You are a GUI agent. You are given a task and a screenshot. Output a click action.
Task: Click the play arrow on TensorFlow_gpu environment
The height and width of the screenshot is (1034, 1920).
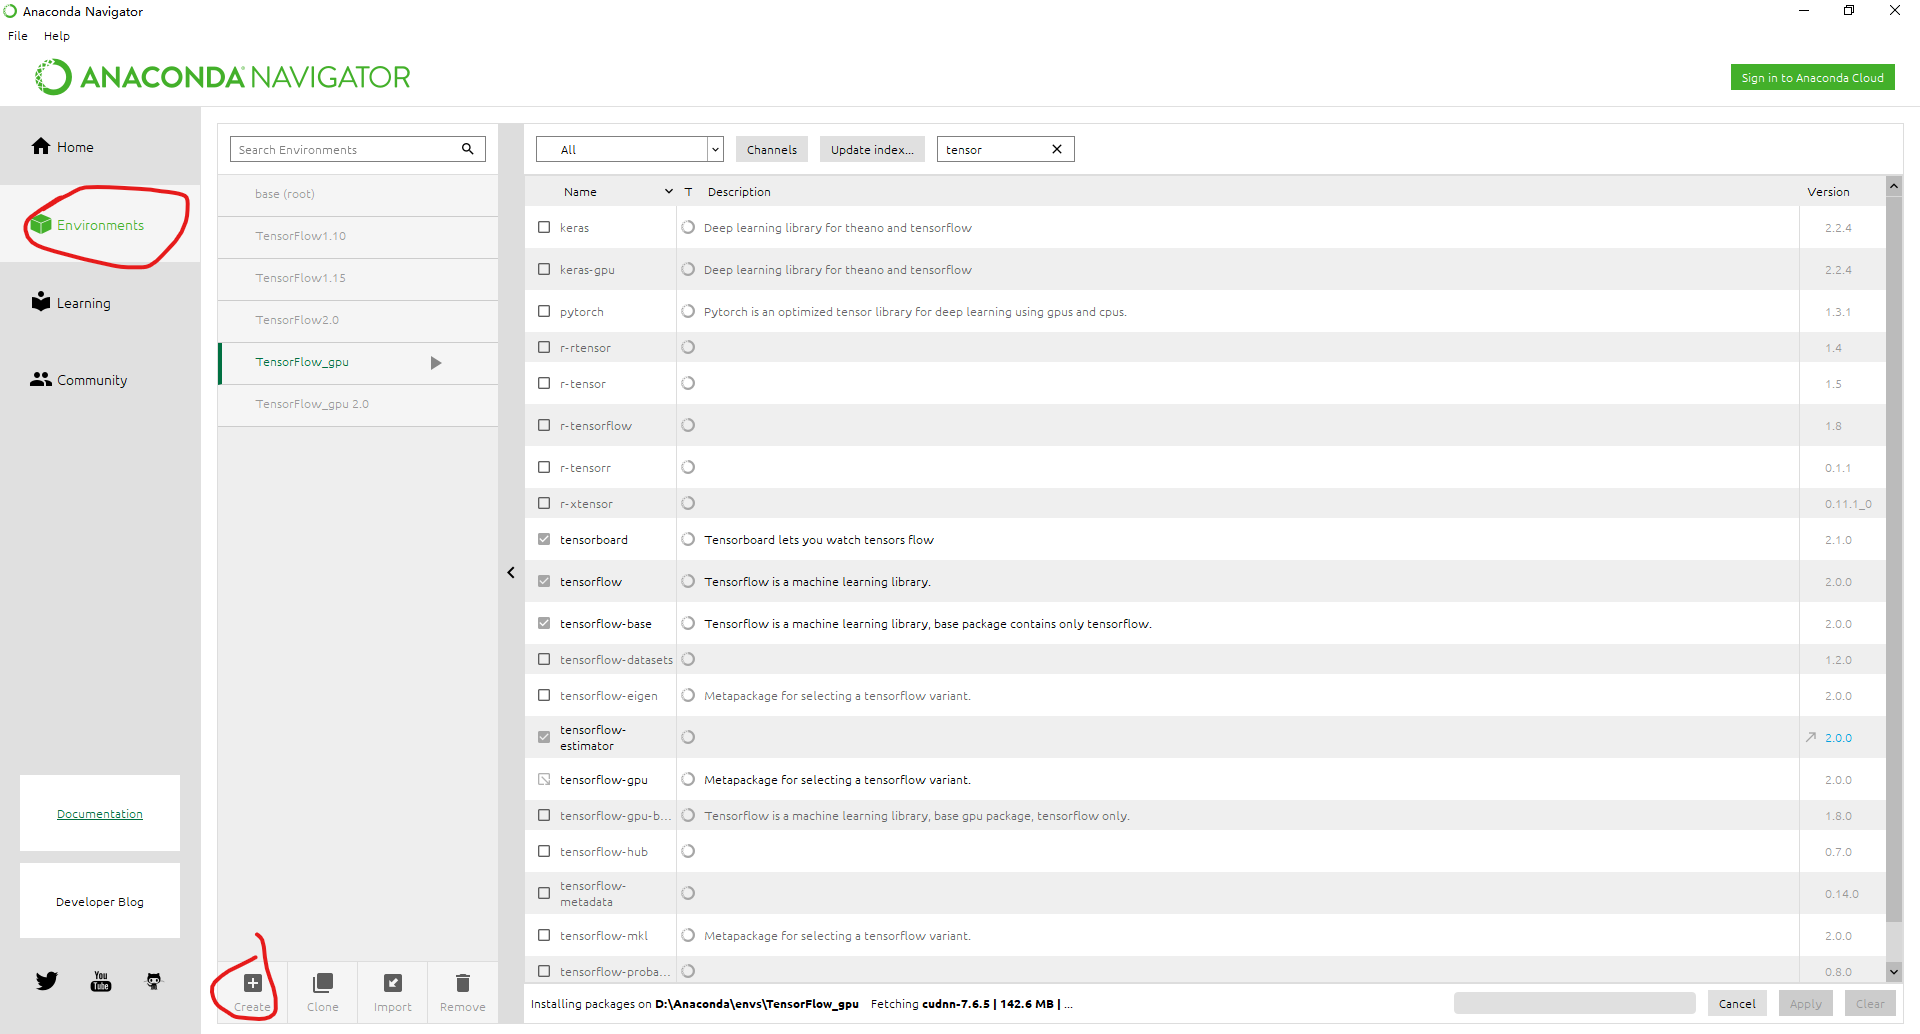click(436, 363)
